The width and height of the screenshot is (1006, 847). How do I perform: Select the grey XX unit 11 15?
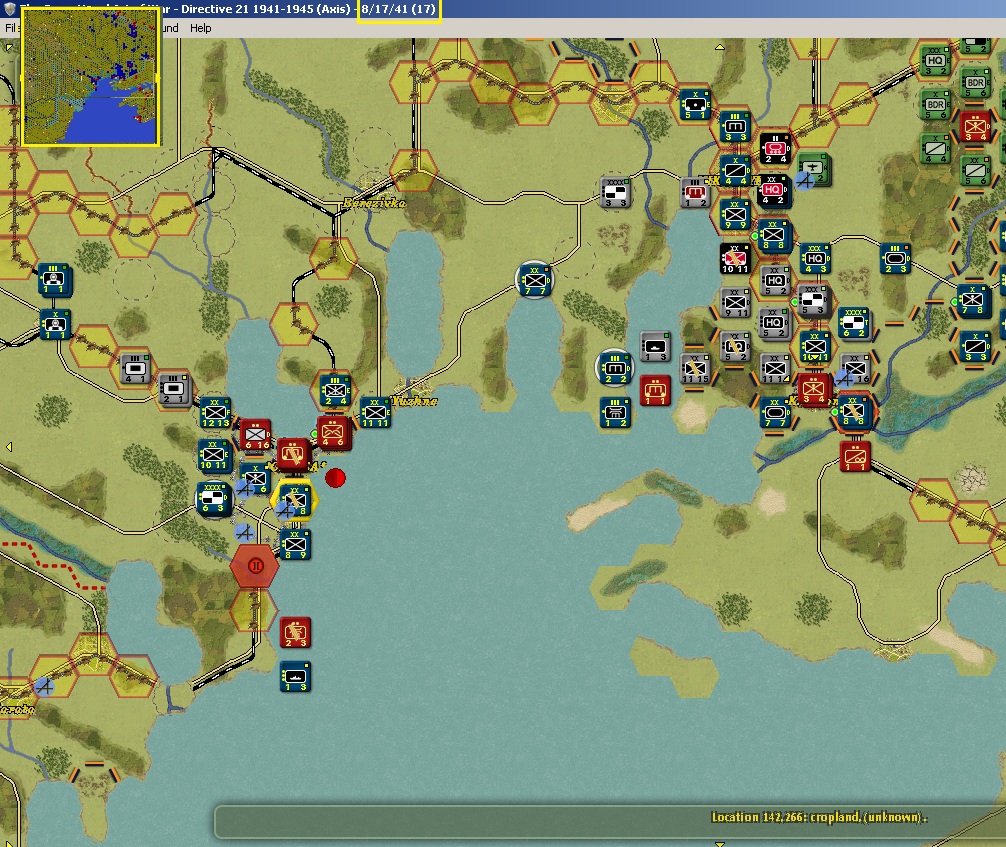coord(695,369)
